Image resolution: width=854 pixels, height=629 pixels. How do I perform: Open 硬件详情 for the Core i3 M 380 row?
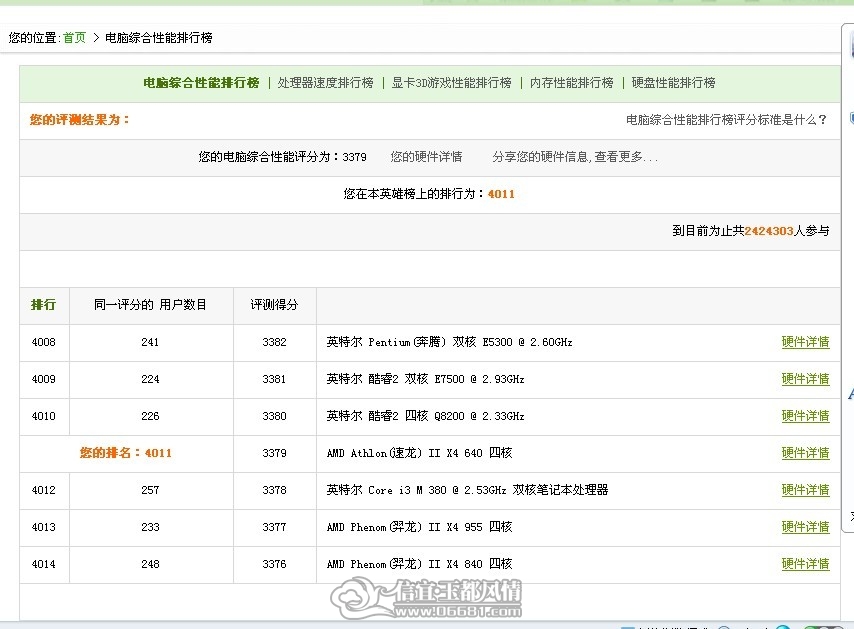tap(806, 490)
